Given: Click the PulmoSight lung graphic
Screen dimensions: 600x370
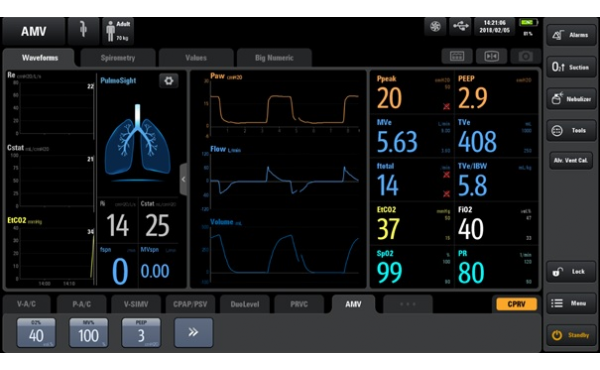Looking at the screenshot, I should (x=137, y=142).
